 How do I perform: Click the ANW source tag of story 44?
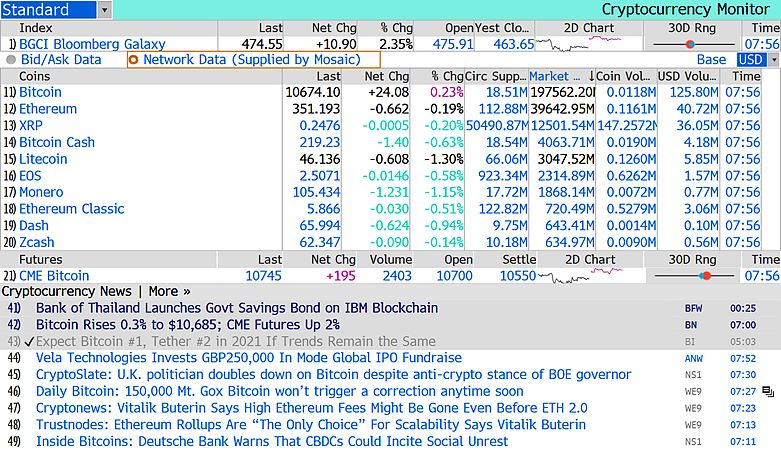pos(693,358)
